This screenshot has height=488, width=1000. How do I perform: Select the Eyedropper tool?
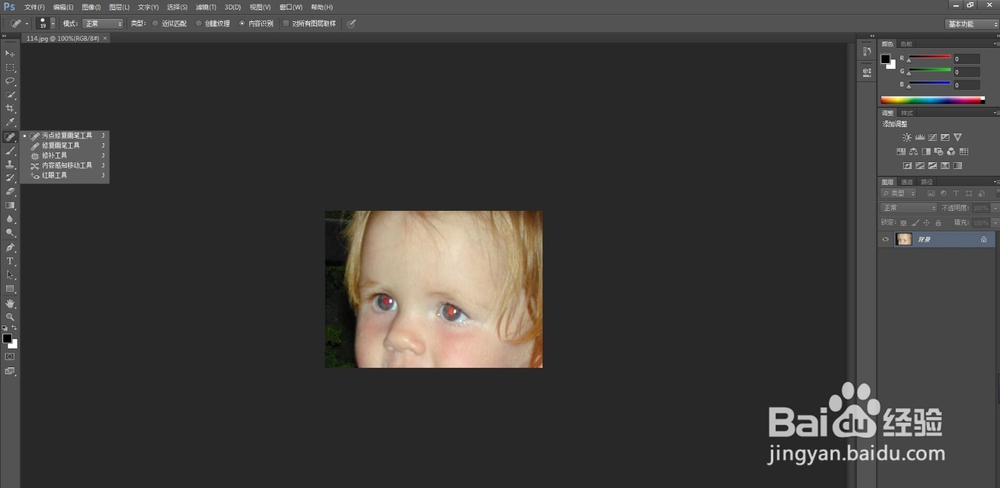10,122
